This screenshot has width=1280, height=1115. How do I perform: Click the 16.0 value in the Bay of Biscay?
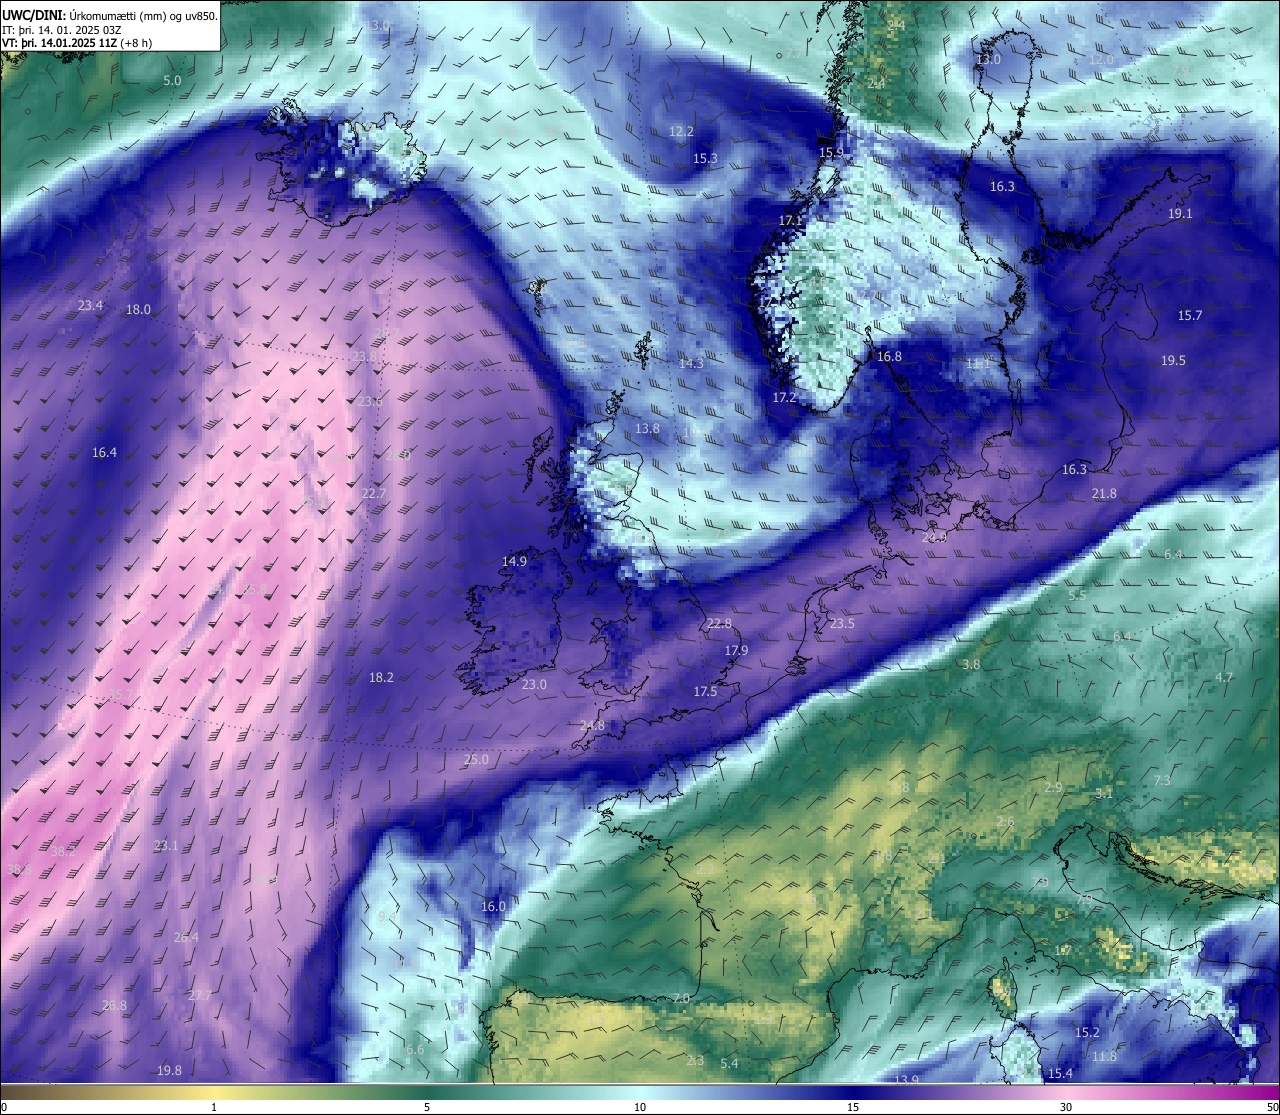click(493, 906)
